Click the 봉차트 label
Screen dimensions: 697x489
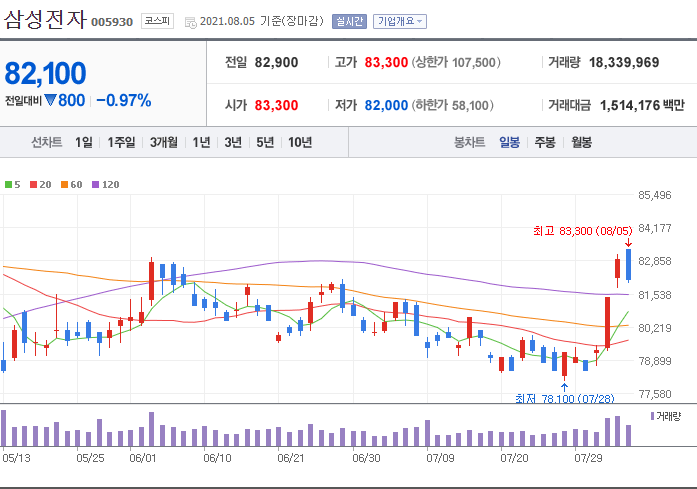click(469, 142)
